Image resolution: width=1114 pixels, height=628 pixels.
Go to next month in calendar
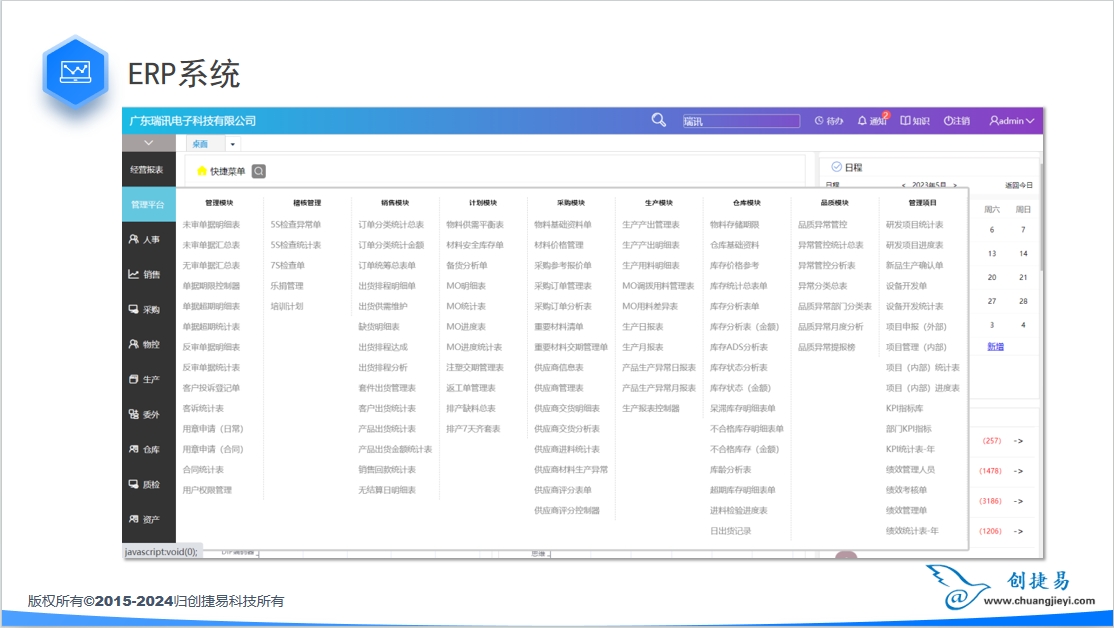point(955,185)
